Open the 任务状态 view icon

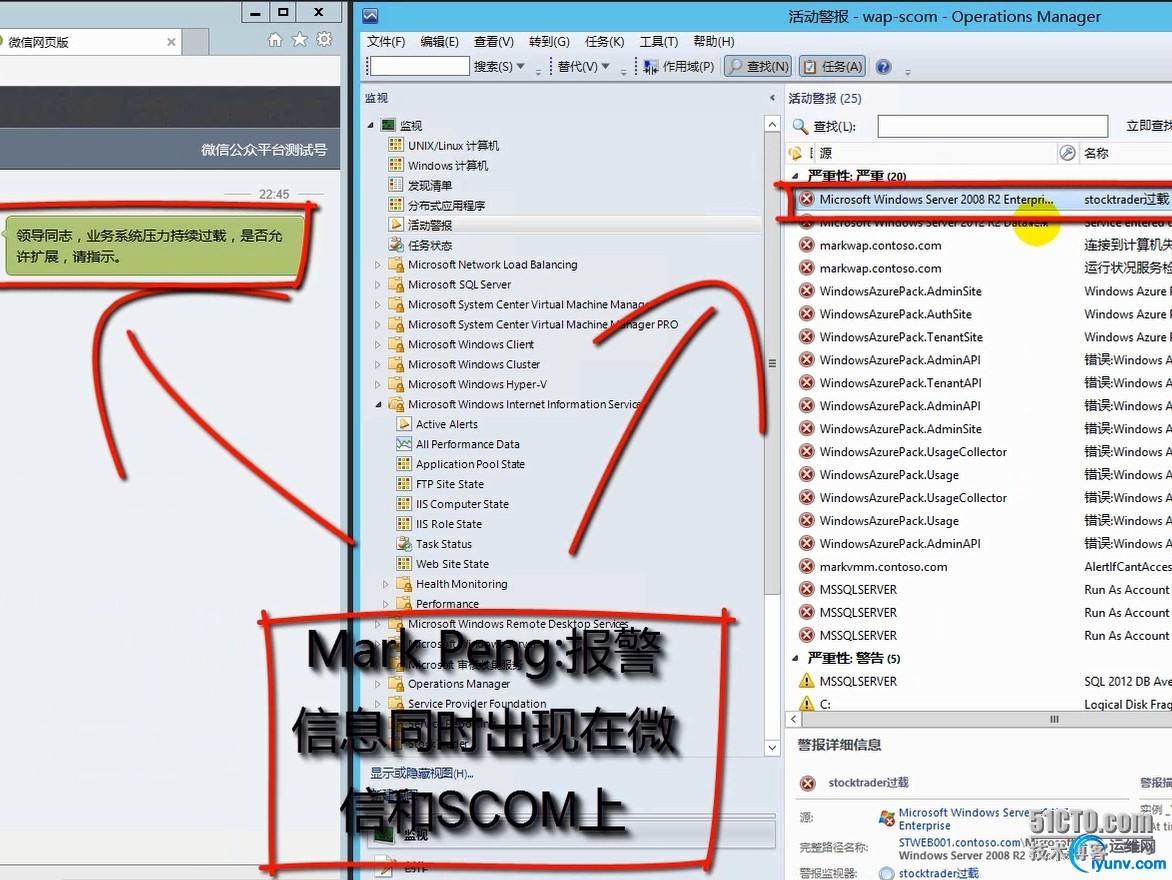click(x=396, y=244)
